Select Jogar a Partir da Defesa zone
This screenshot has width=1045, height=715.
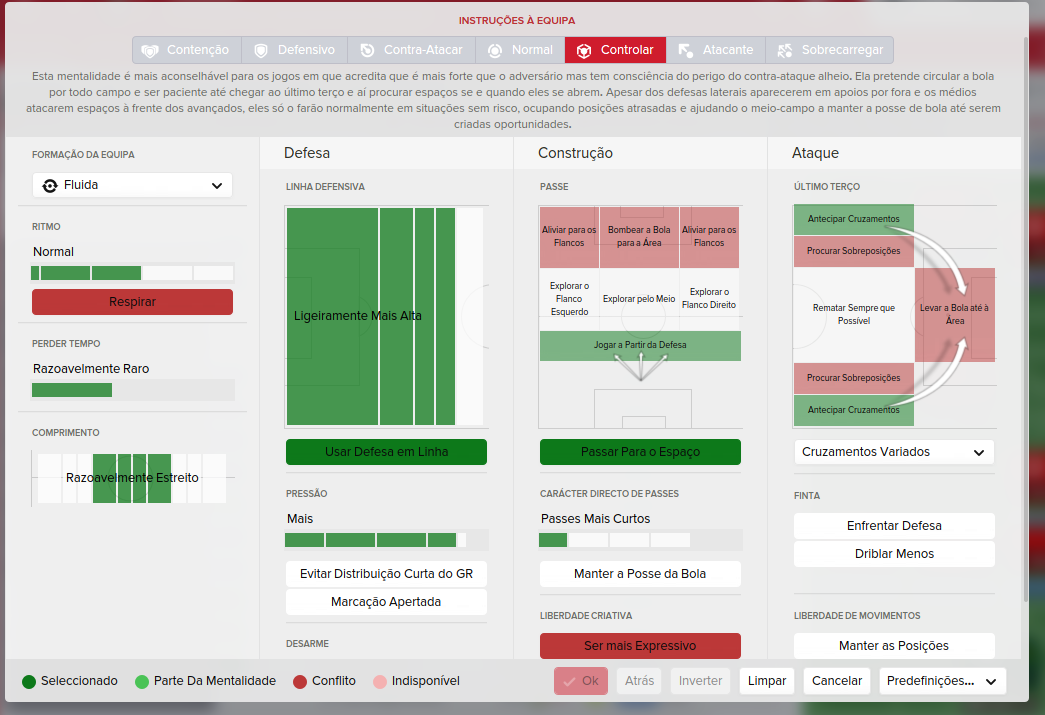640,345
